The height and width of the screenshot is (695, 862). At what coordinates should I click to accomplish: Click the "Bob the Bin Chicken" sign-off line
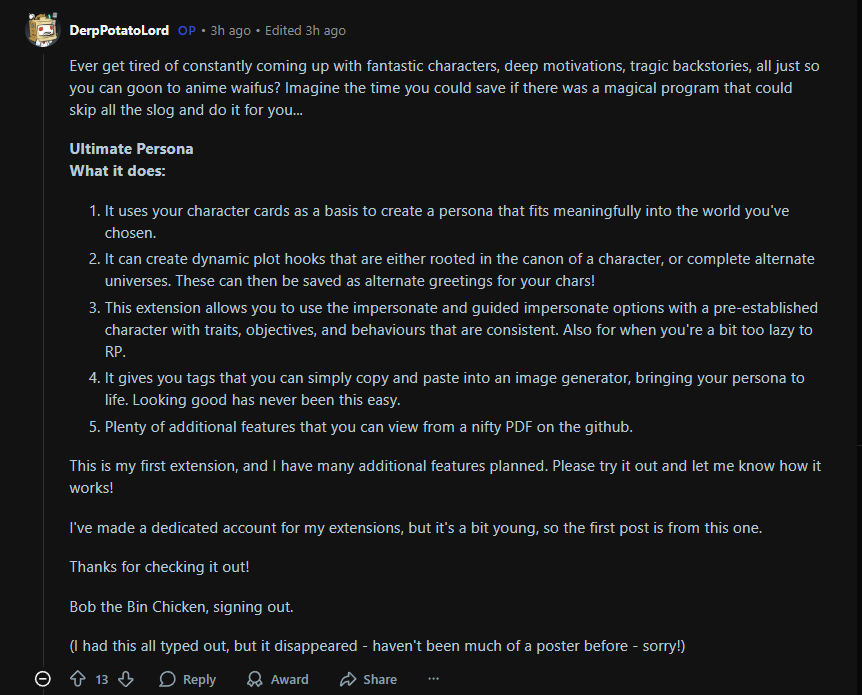pos(181,606)
